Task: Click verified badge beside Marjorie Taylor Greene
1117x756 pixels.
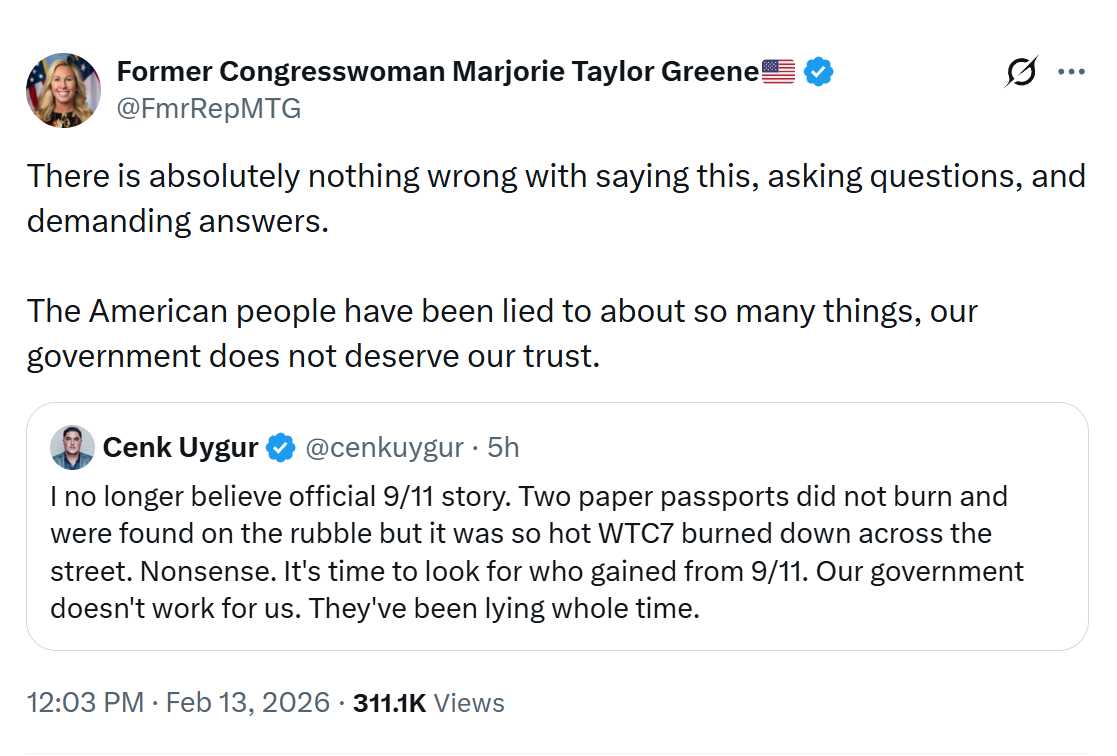Action: [x=819, y=72]
